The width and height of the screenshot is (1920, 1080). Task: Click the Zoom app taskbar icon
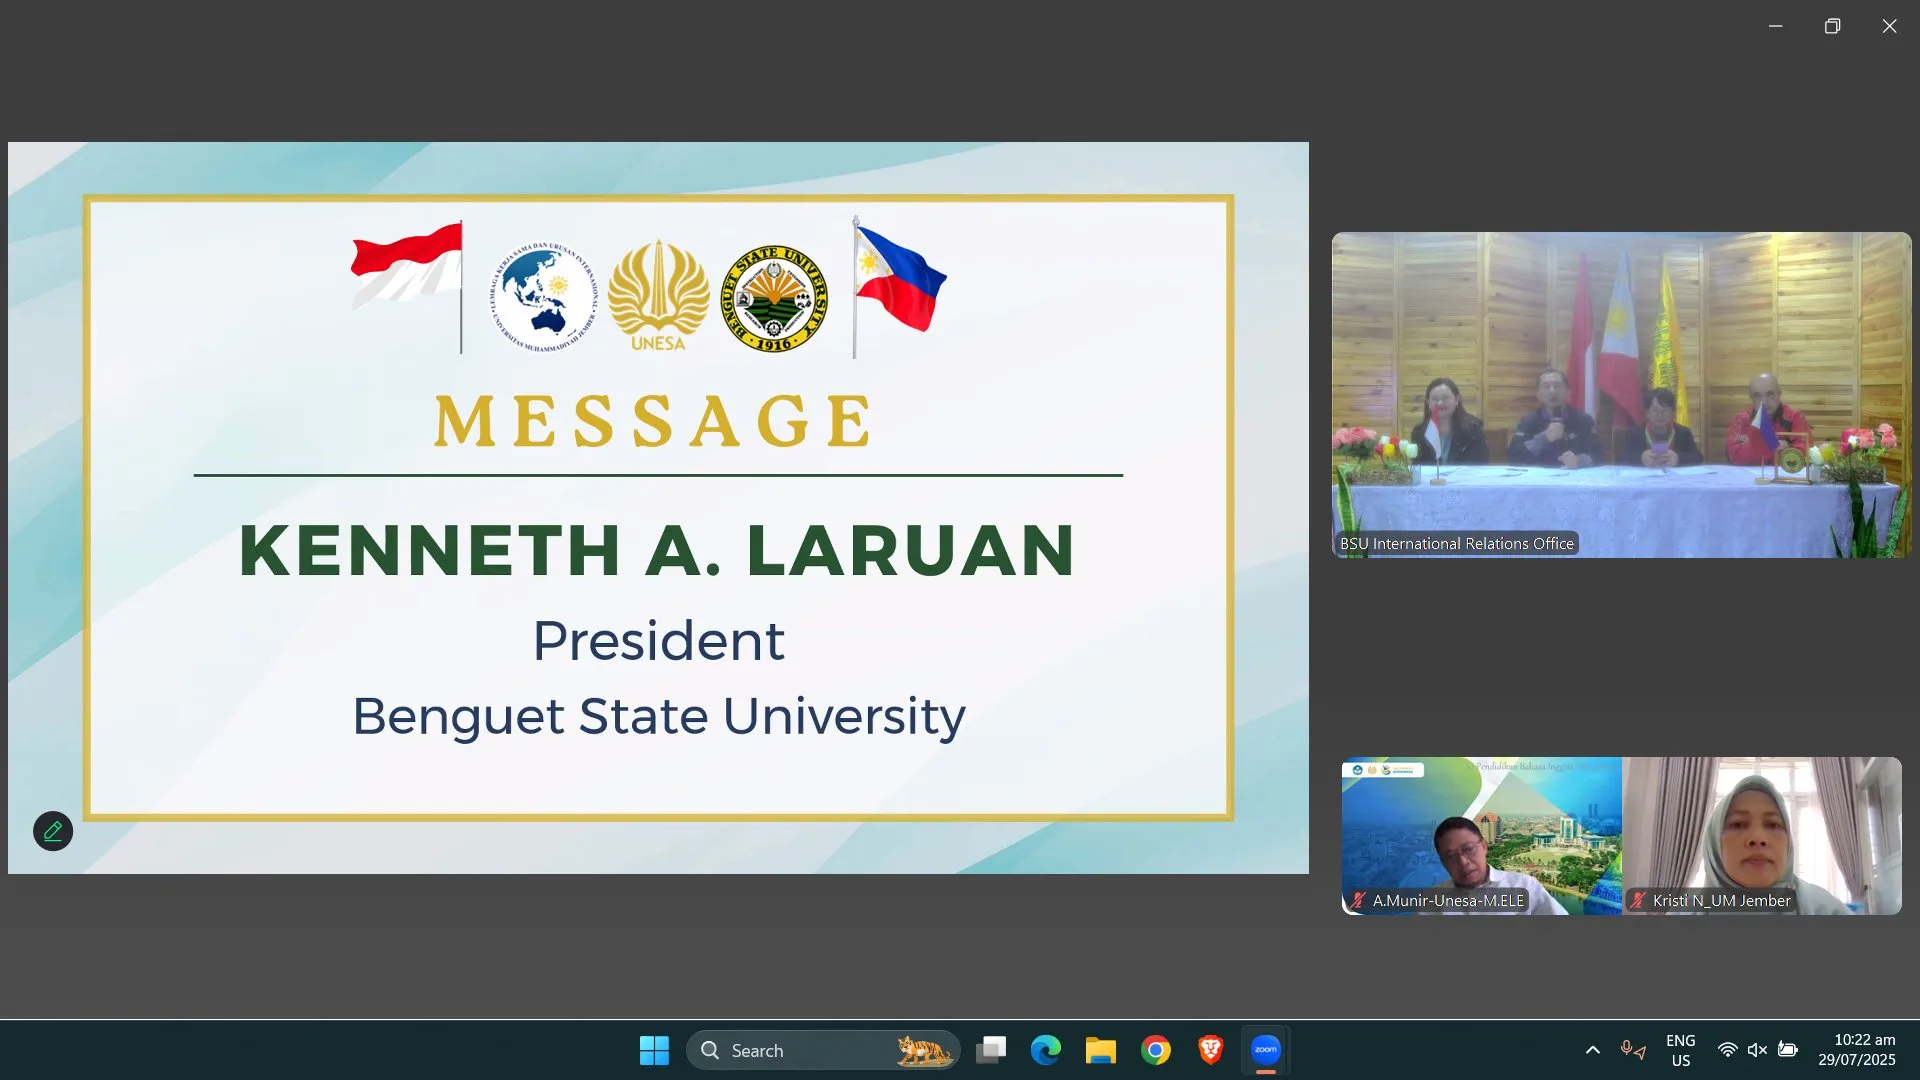tap(1266, 1050)
